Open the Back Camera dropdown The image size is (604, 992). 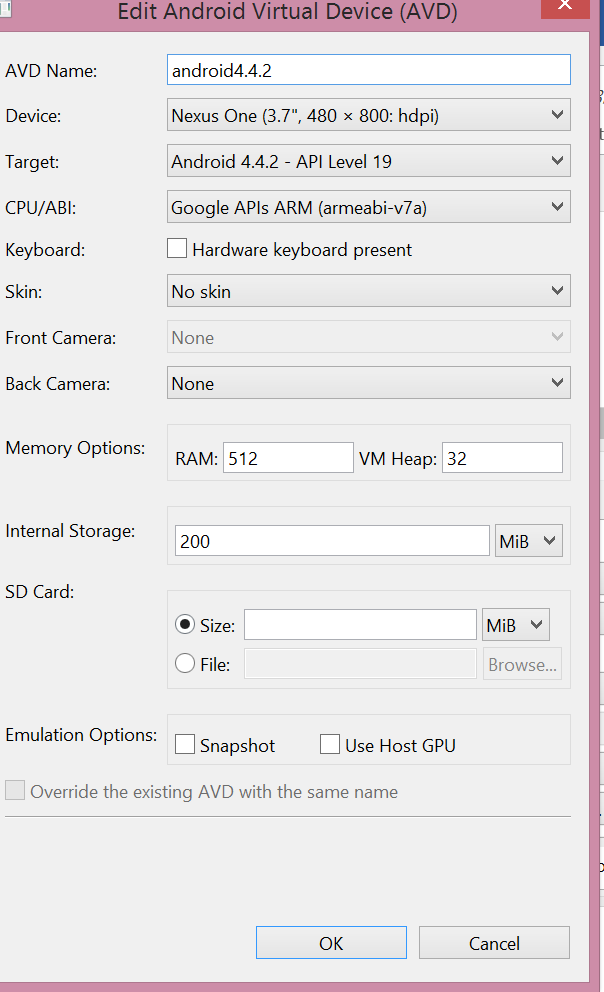click(x=369, y=383)
